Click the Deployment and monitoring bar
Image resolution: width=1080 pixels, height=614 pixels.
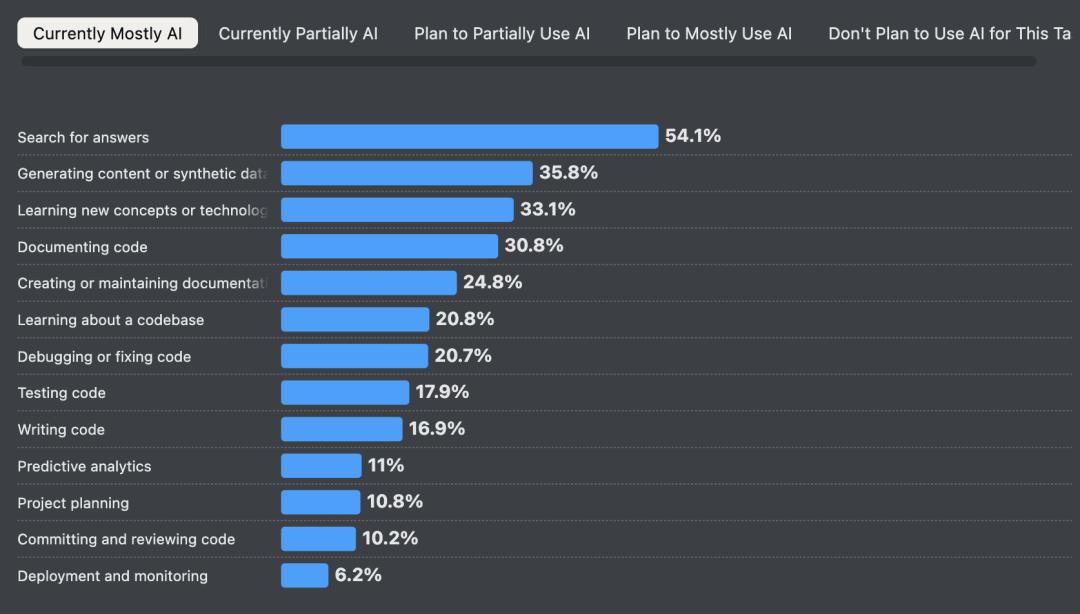[x=304, y=575]
